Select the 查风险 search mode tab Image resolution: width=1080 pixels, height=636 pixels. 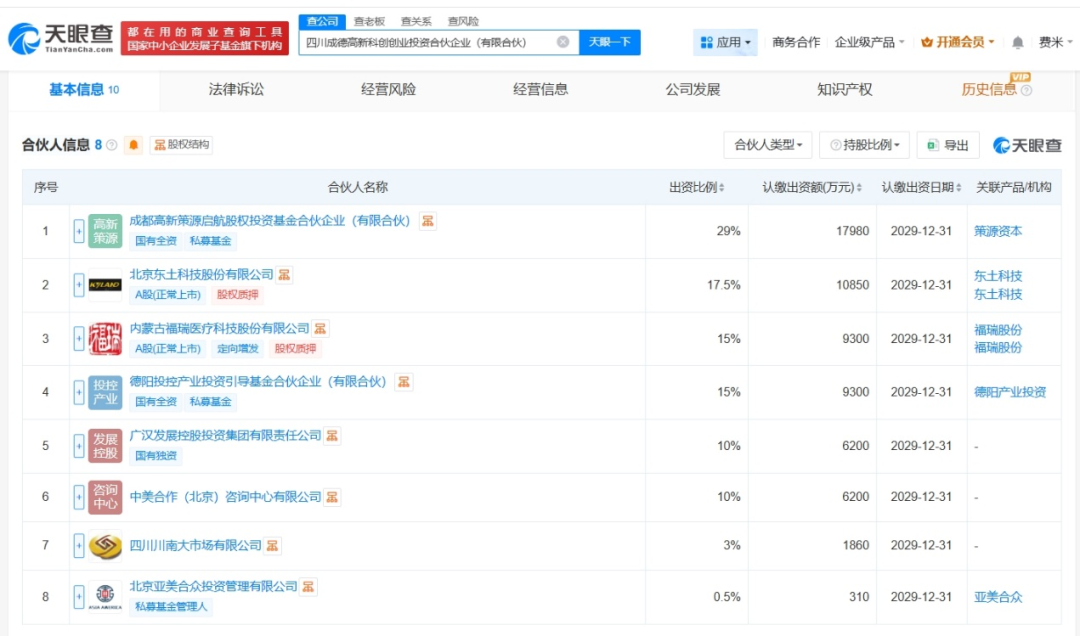click(463, 21)
